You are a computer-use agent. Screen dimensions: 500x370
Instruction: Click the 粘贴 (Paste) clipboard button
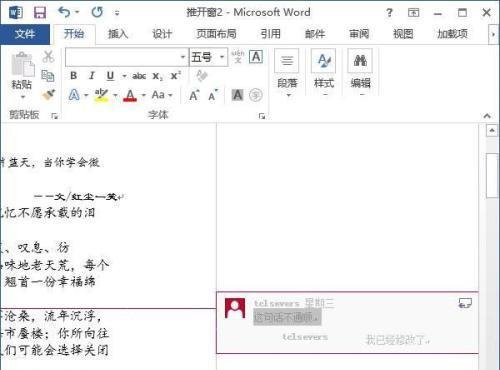coord(22,71)
